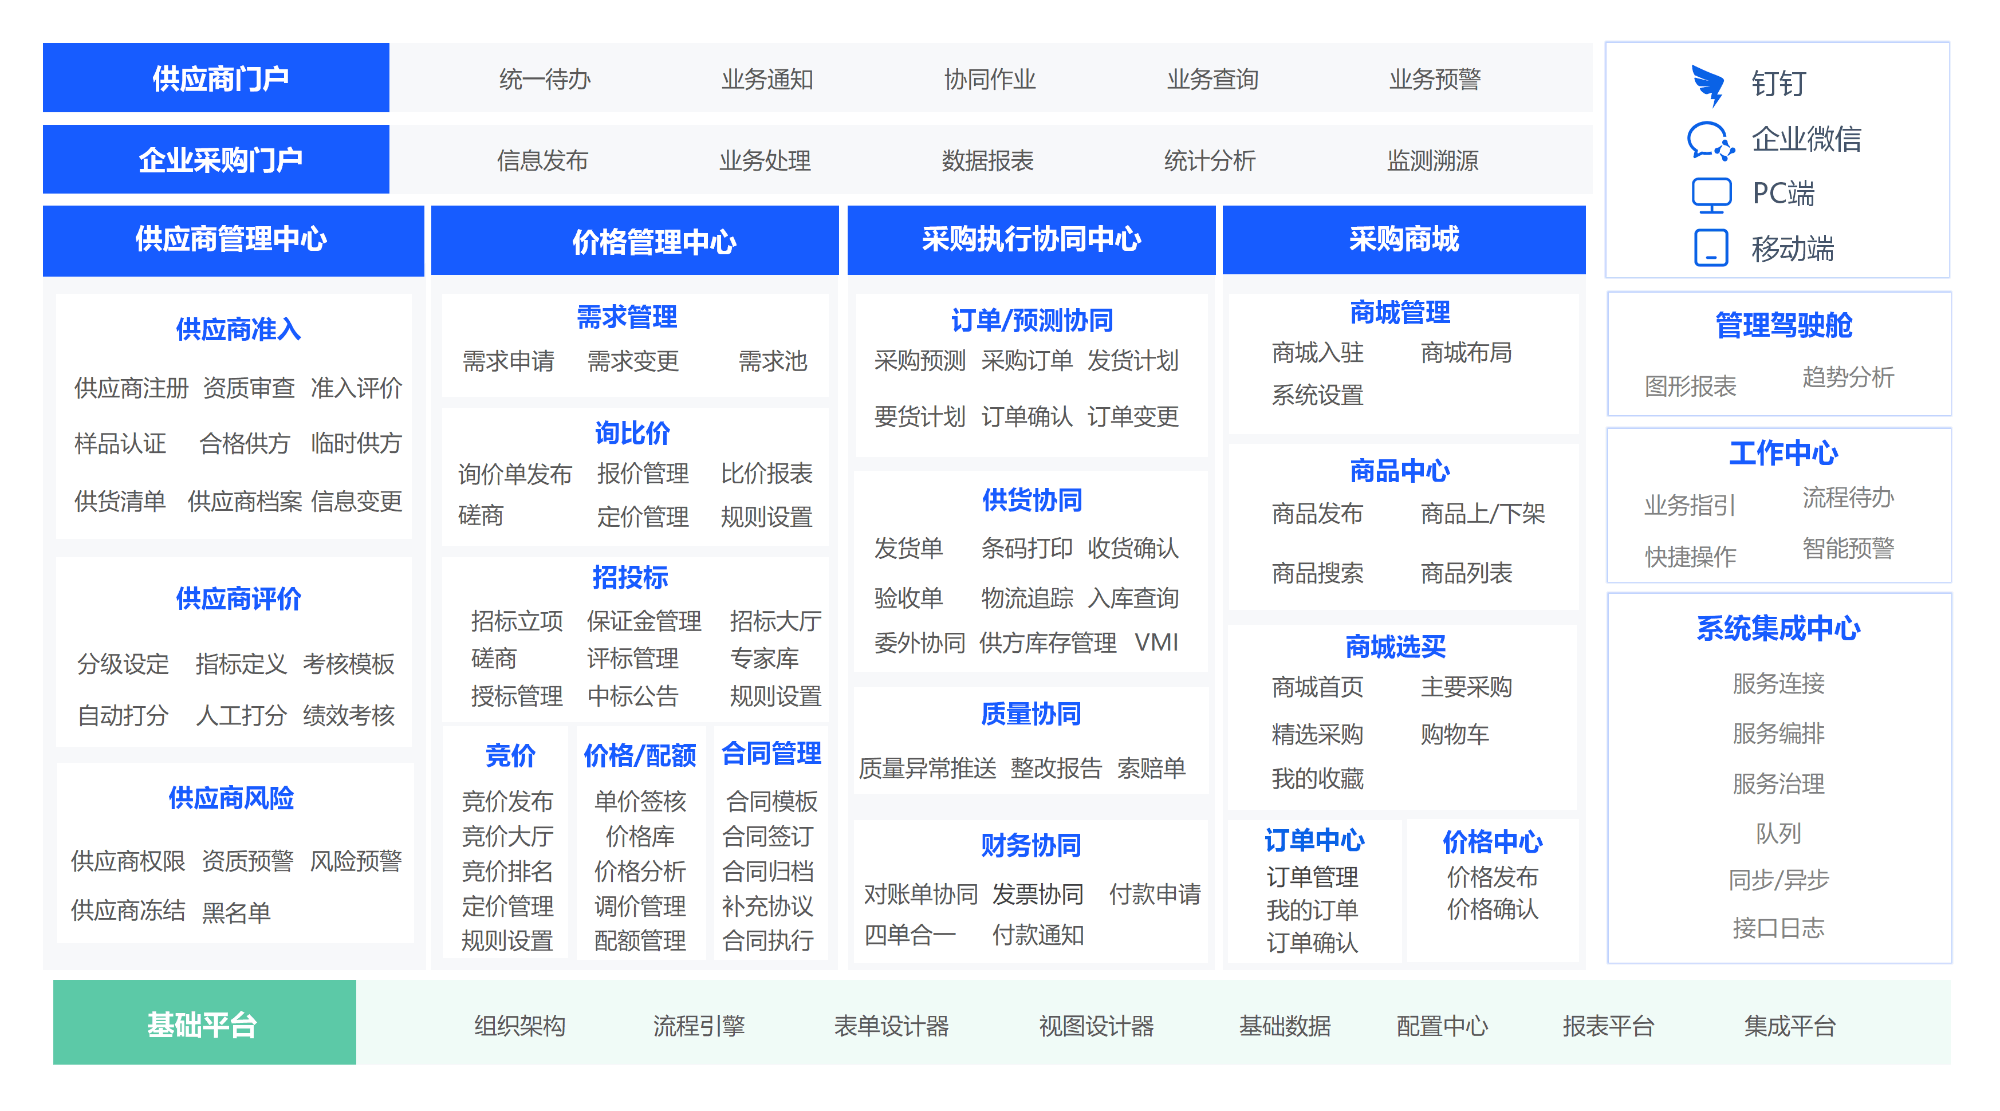Click 趋势分析 item
Image resolution: width=2000 pixels, height=1111 pixels.
1848,377
